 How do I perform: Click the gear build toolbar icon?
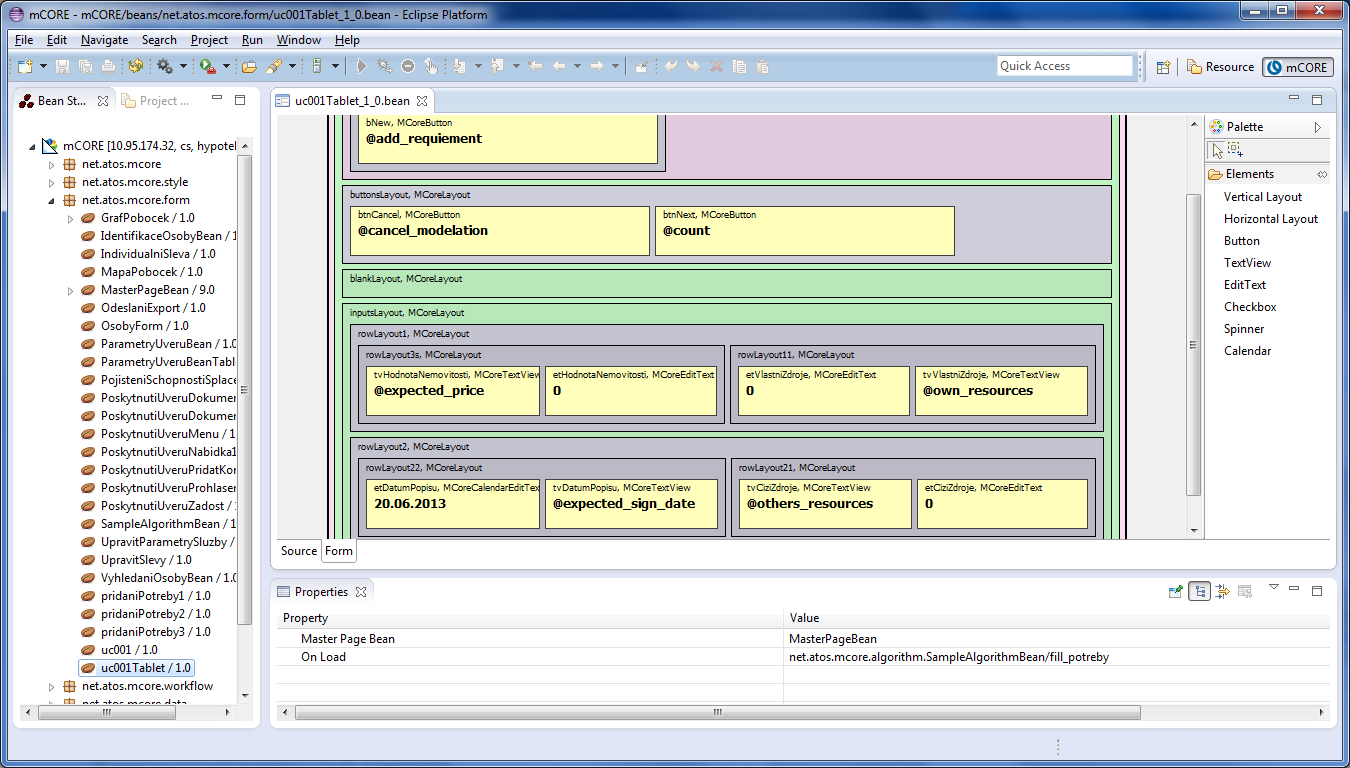[164, 66]
